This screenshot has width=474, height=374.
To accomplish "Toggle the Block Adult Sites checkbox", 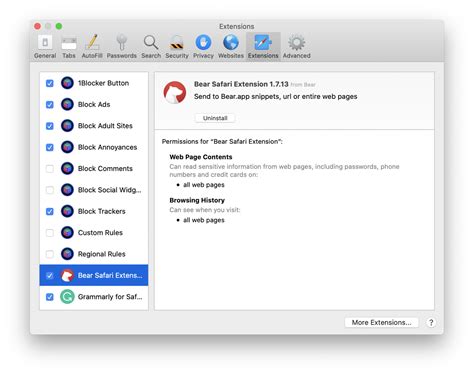I will coord(50,126).
